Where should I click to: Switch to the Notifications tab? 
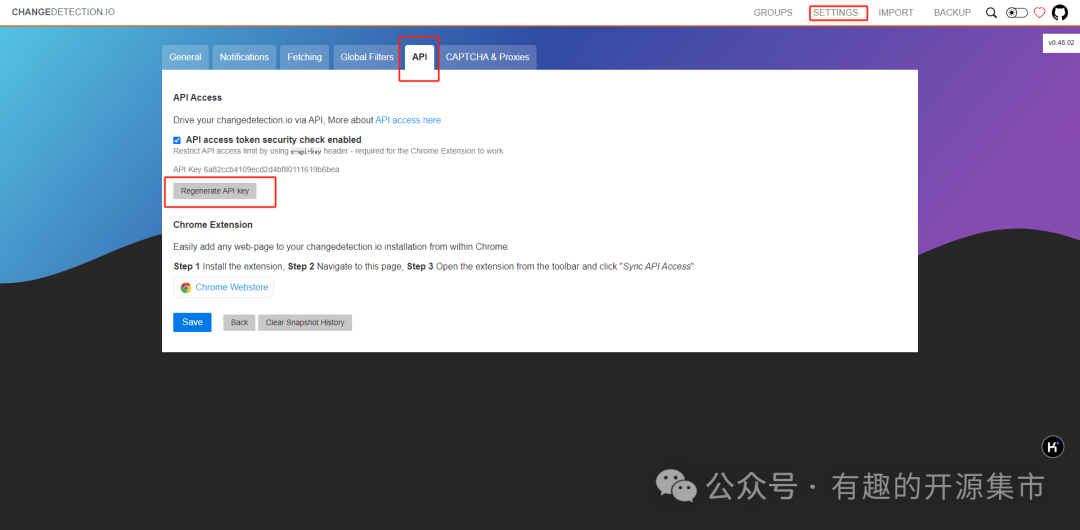click(x=244, y=57)
